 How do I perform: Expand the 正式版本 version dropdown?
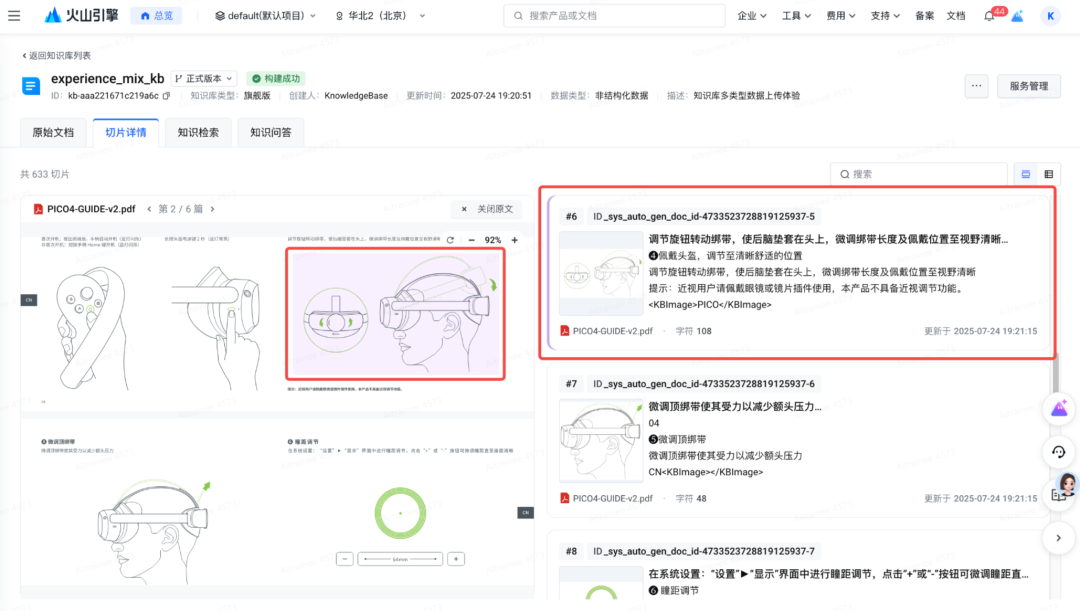(x=203, y=79)
